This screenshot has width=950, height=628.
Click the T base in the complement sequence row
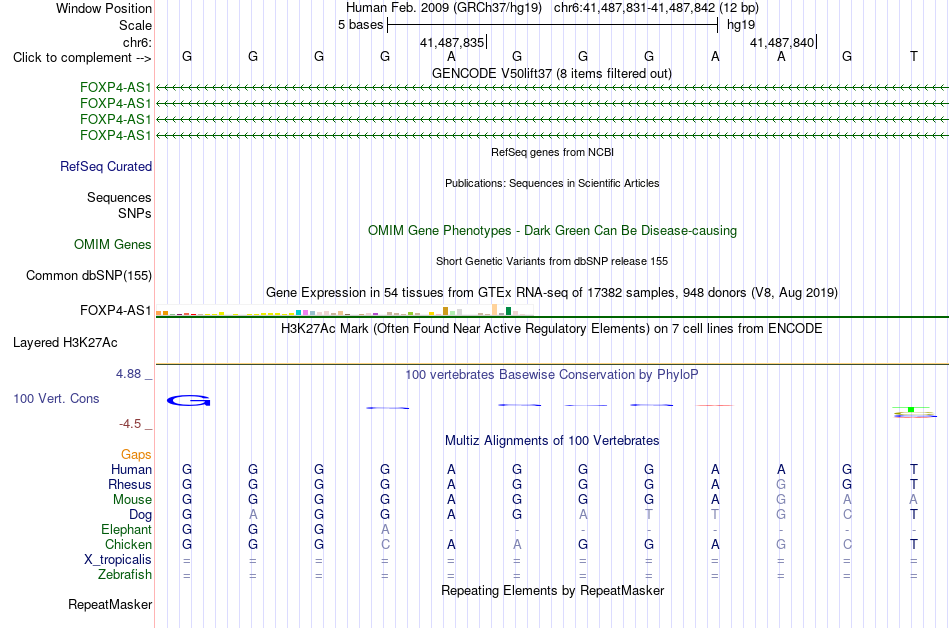[914, 56]
